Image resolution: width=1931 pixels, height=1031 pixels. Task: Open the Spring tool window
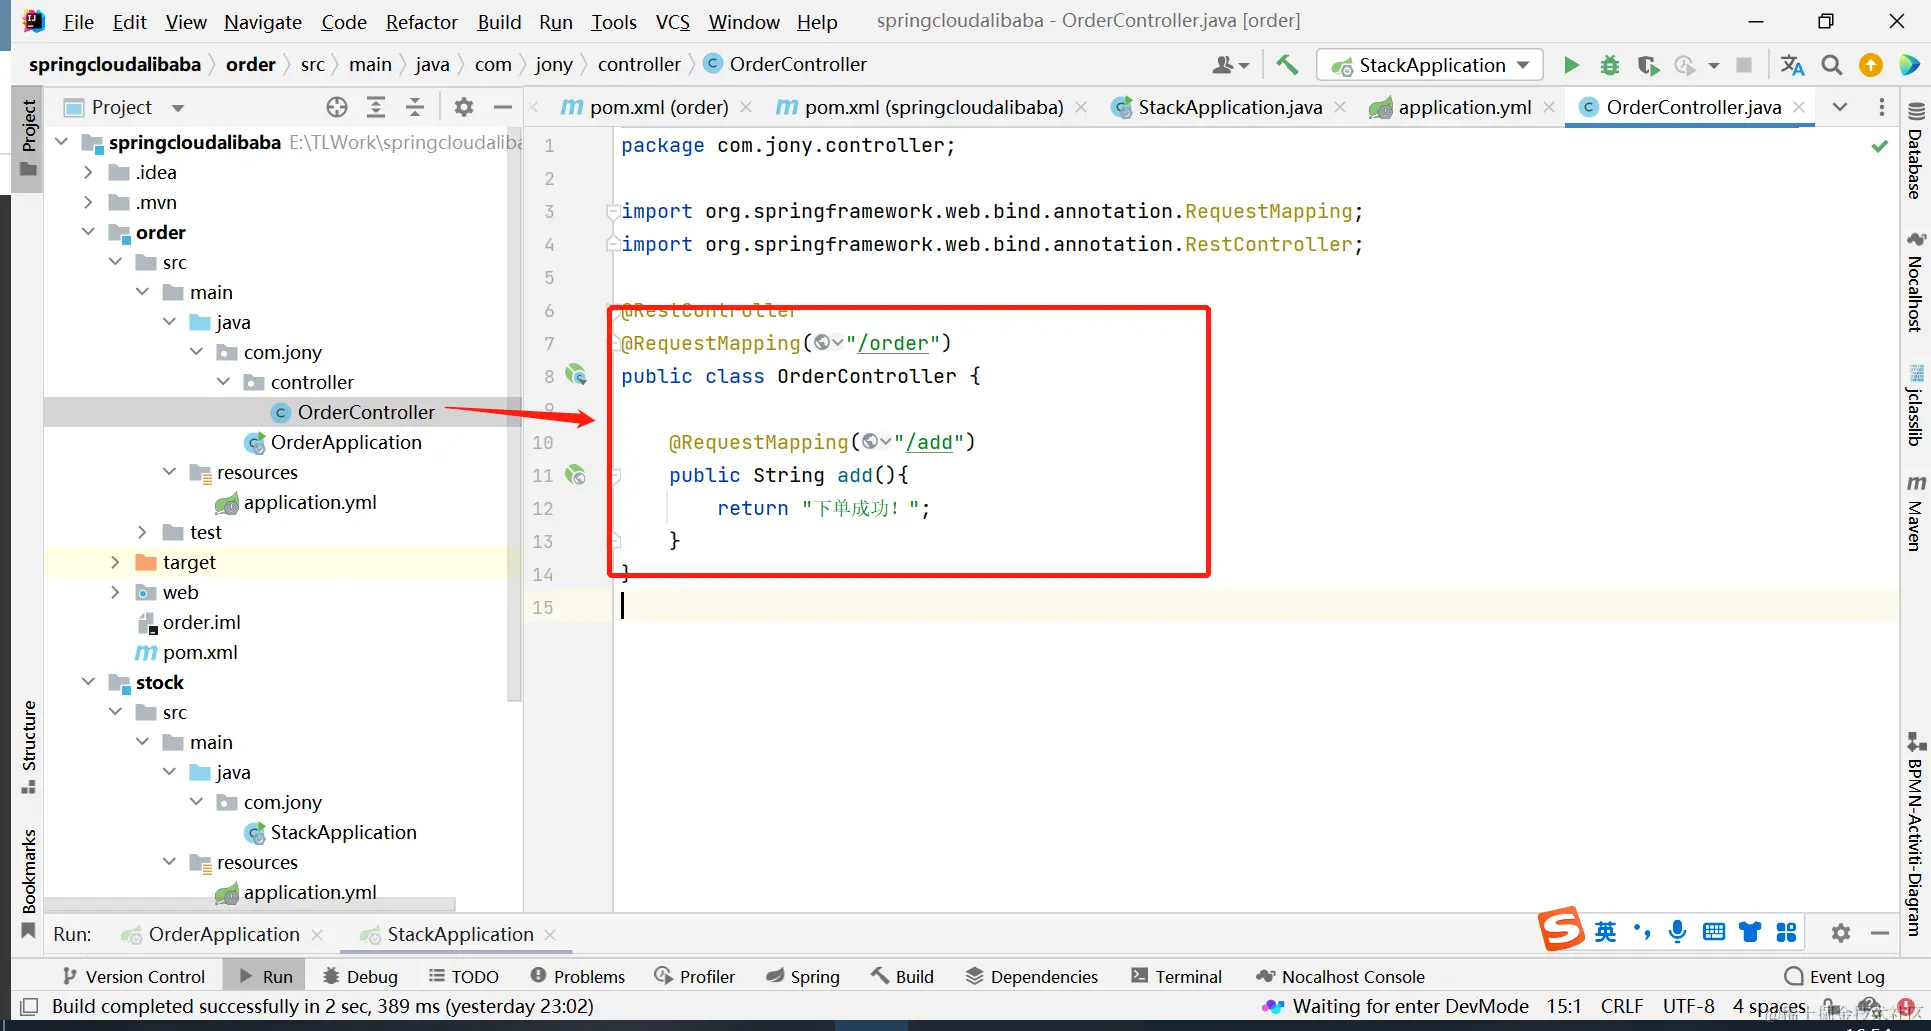click(802, 976)
